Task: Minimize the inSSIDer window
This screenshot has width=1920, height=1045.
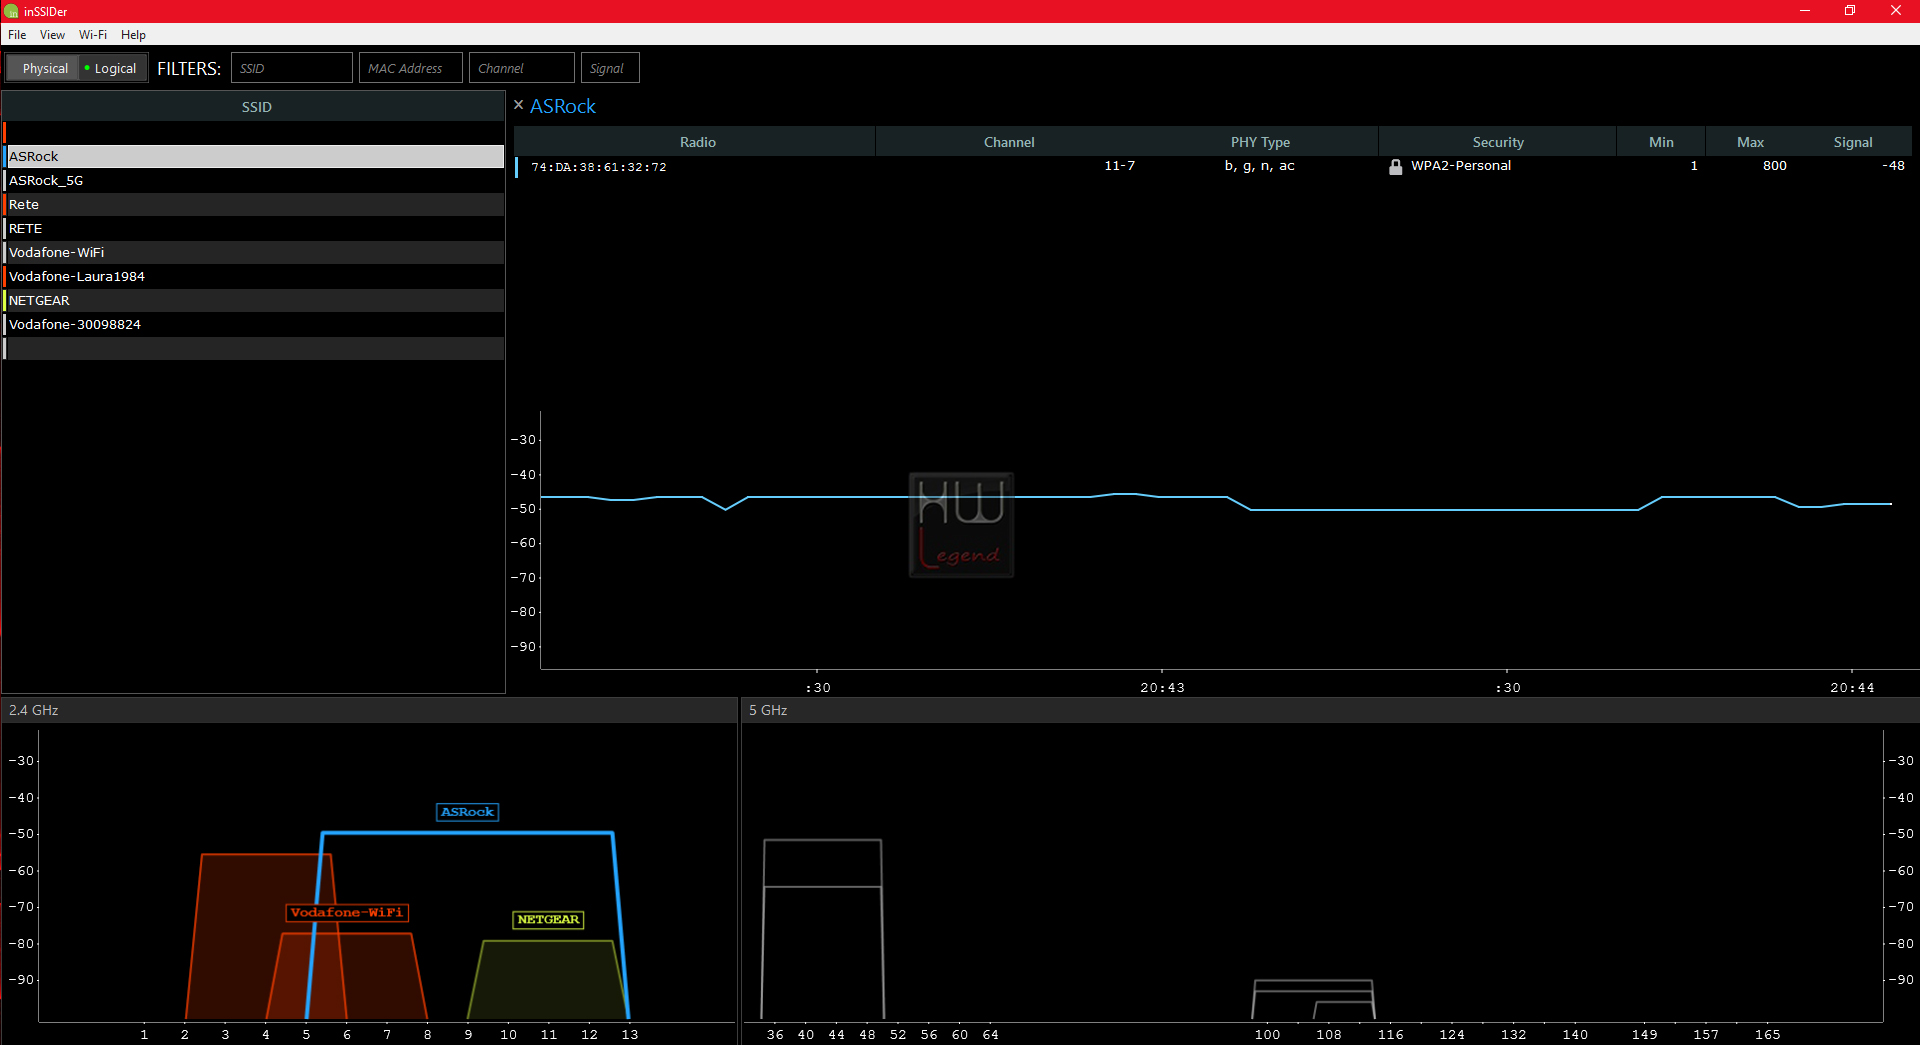Action: click(x=1805, y=11)
